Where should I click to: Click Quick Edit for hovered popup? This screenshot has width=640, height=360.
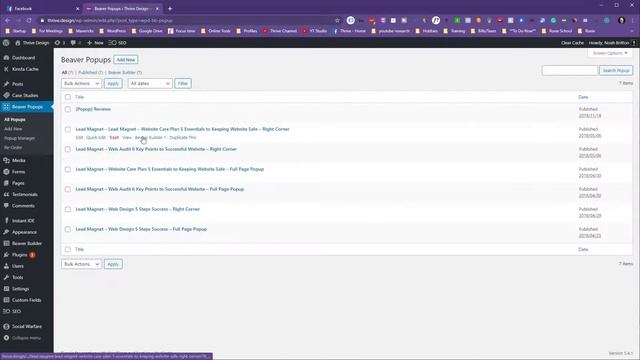pyautogui.click(x=96, y=138)
